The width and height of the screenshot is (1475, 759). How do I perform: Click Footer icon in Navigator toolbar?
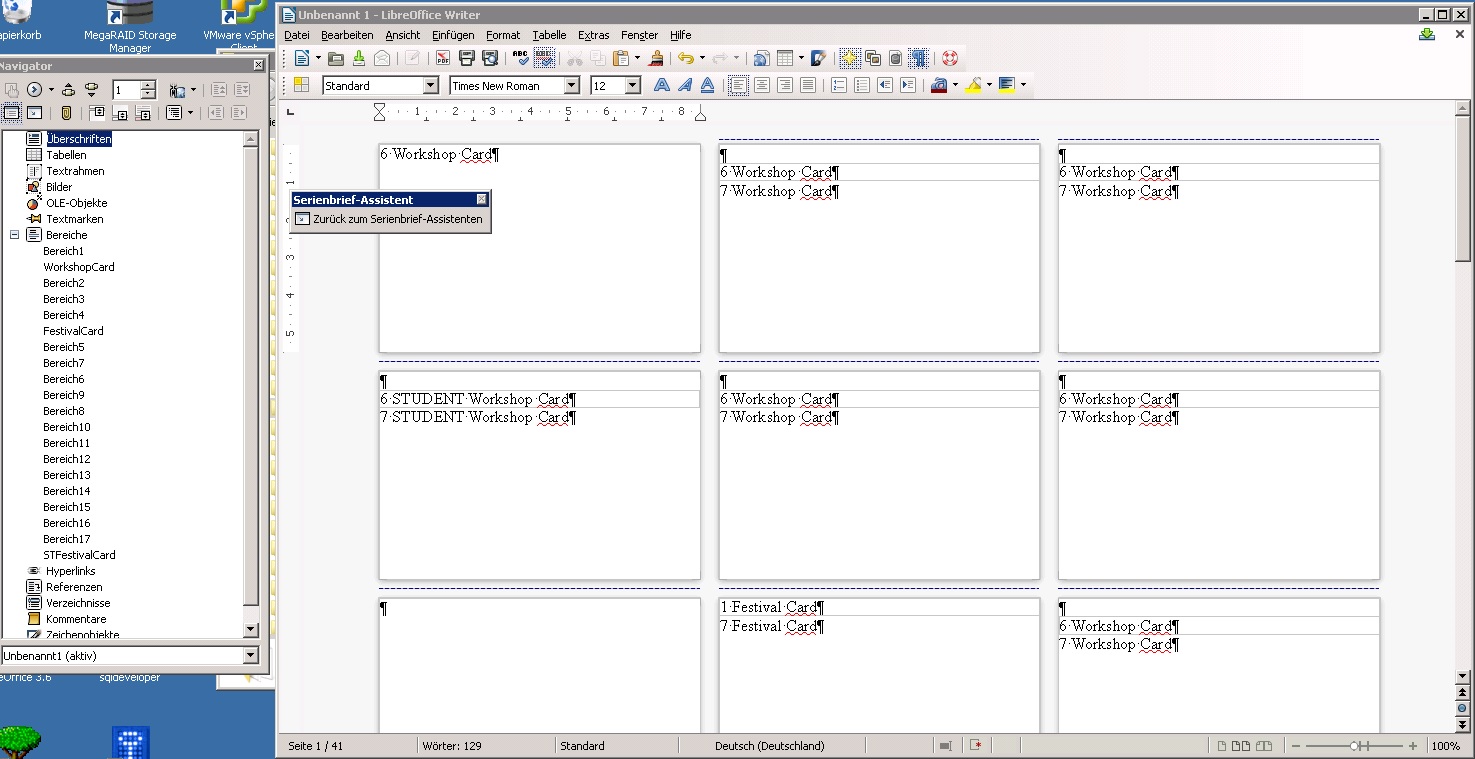120,112
